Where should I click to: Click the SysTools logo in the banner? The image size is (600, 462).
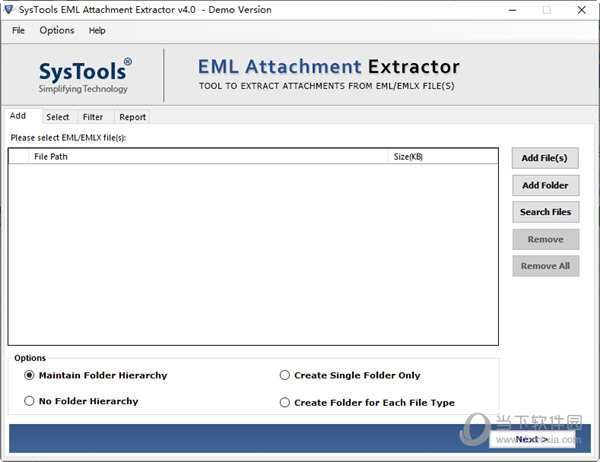(85, 76)
